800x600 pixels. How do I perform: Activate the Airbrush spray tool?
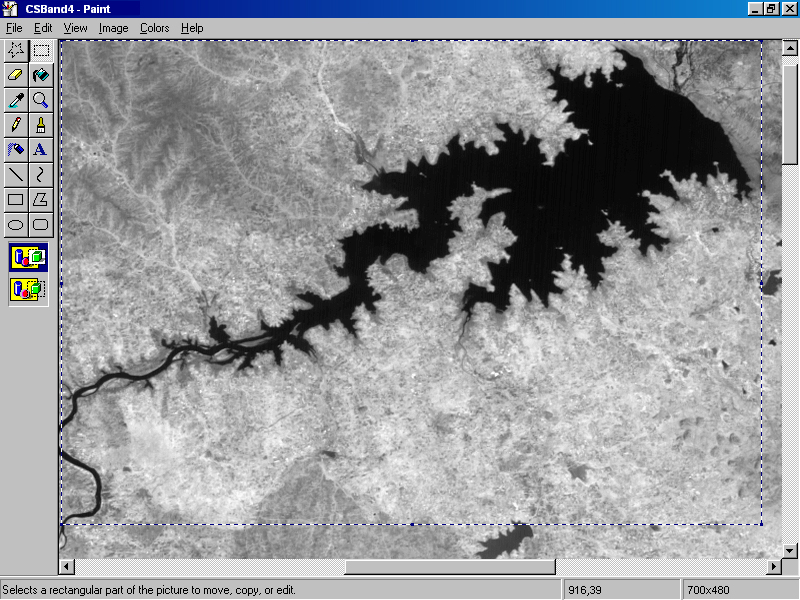(x=16, y=149)
